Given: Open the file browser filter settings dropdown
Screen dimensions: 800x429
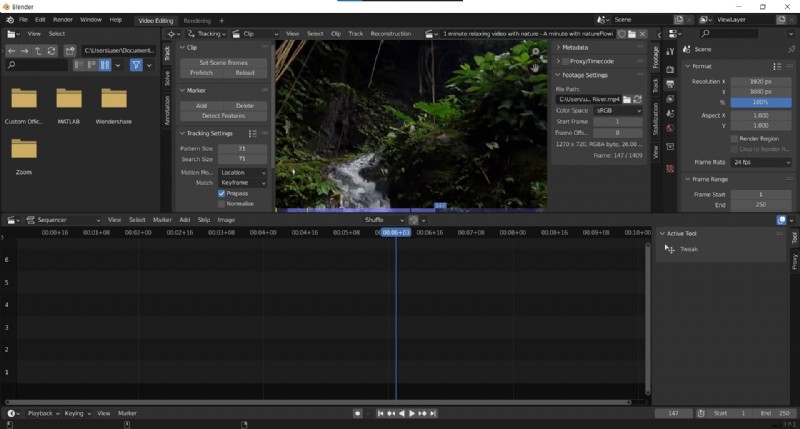Looking at the screenshot, I should point(149,65).
